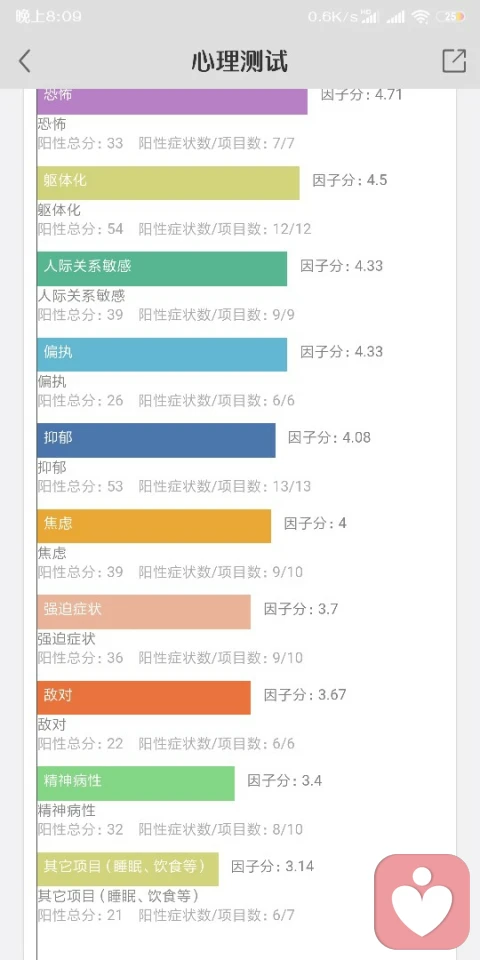
Task: Tap the 心理测试 page title
Action: (x=239, y=61)
